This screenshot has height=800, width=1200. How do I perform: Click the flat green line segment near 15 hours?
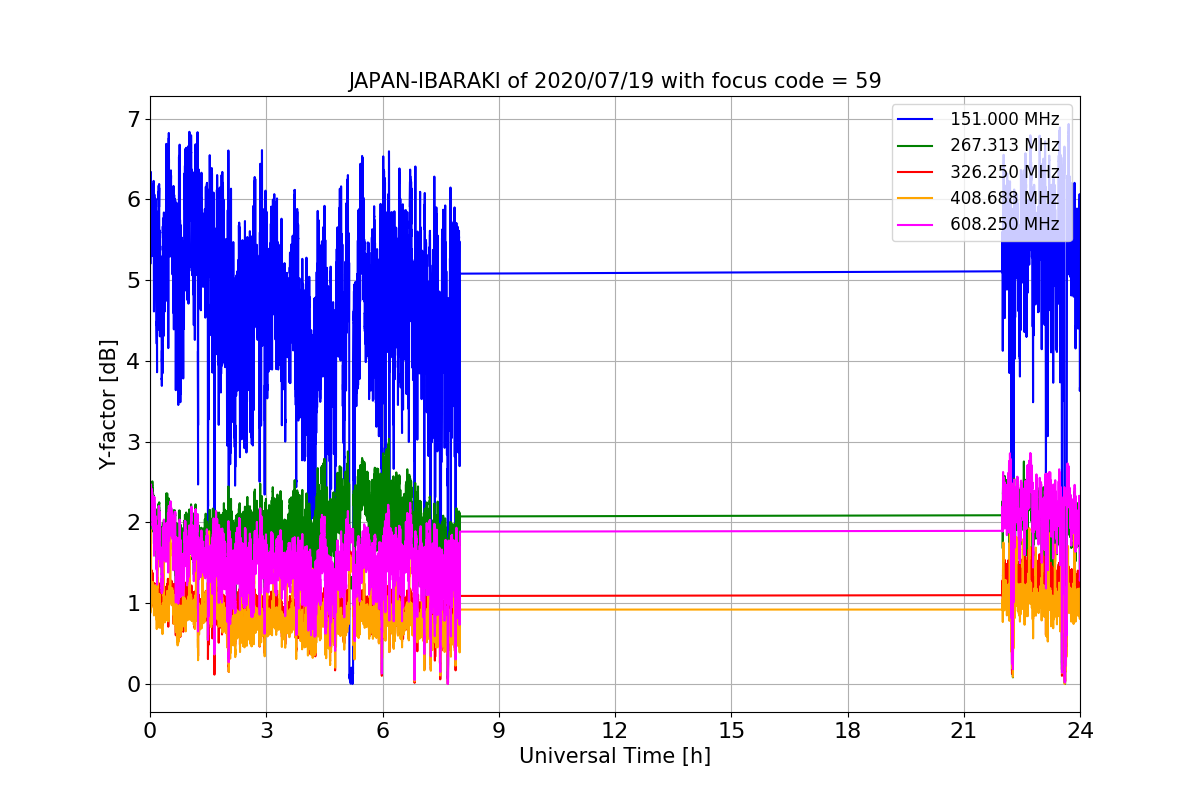[x=731, y=516]
